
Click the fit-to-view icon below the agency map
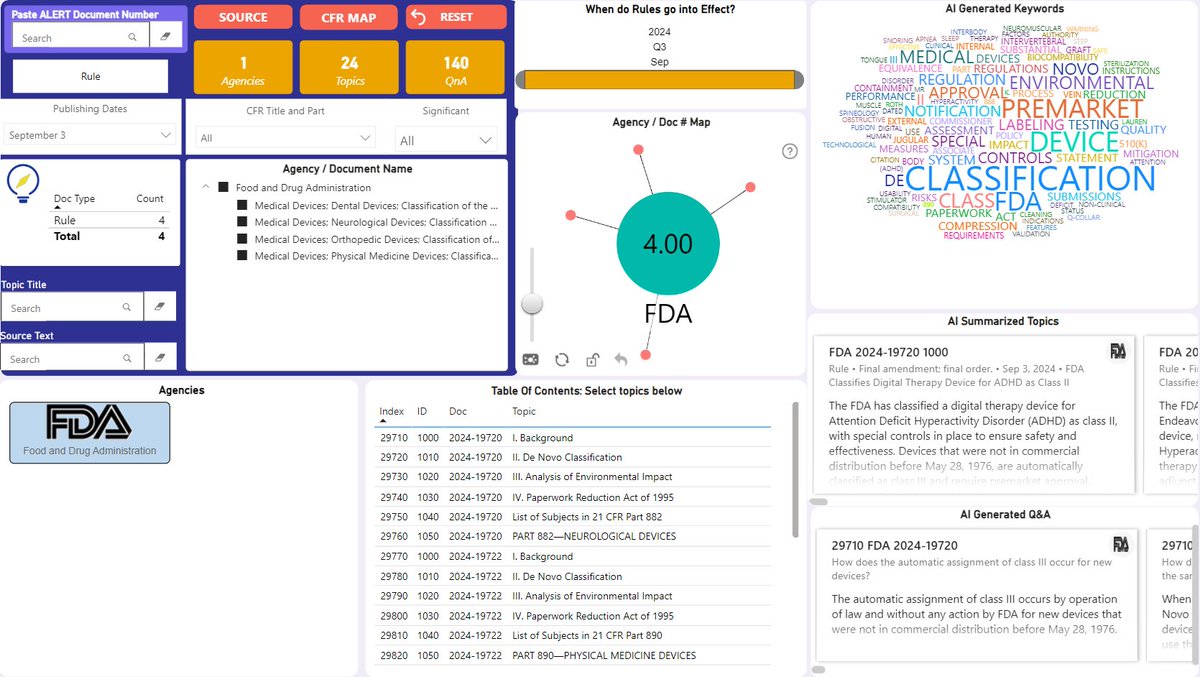[531, 360]
